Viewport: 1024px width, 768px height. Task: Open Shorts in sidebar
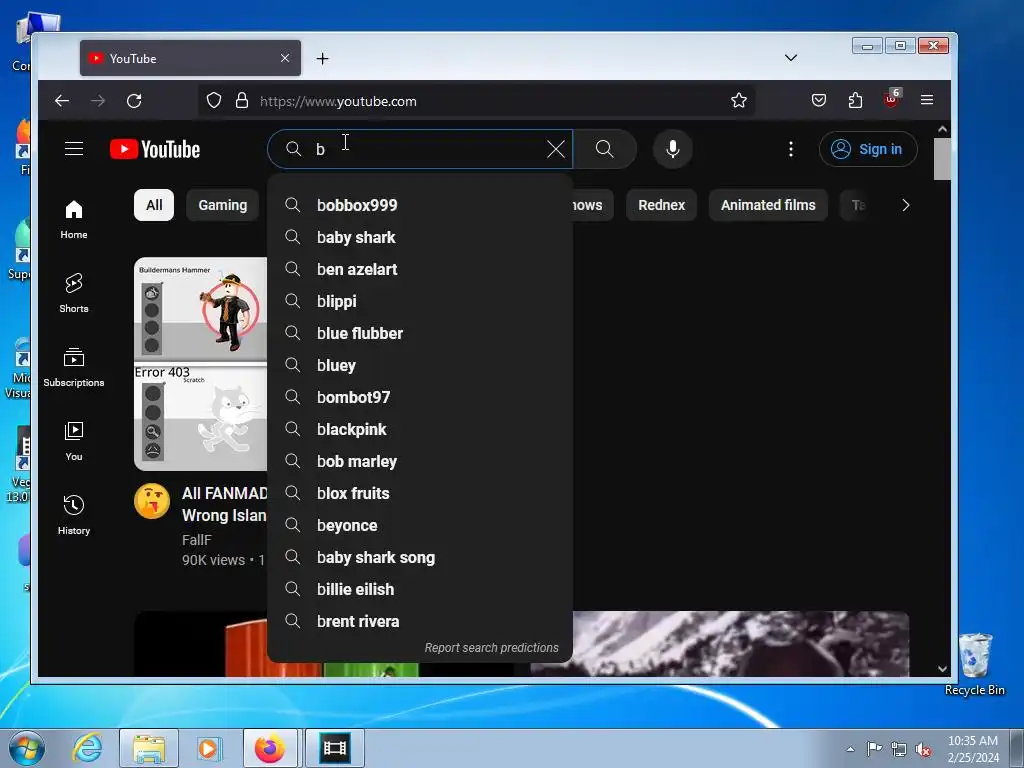pyautogui.click(x=74, y=294)
